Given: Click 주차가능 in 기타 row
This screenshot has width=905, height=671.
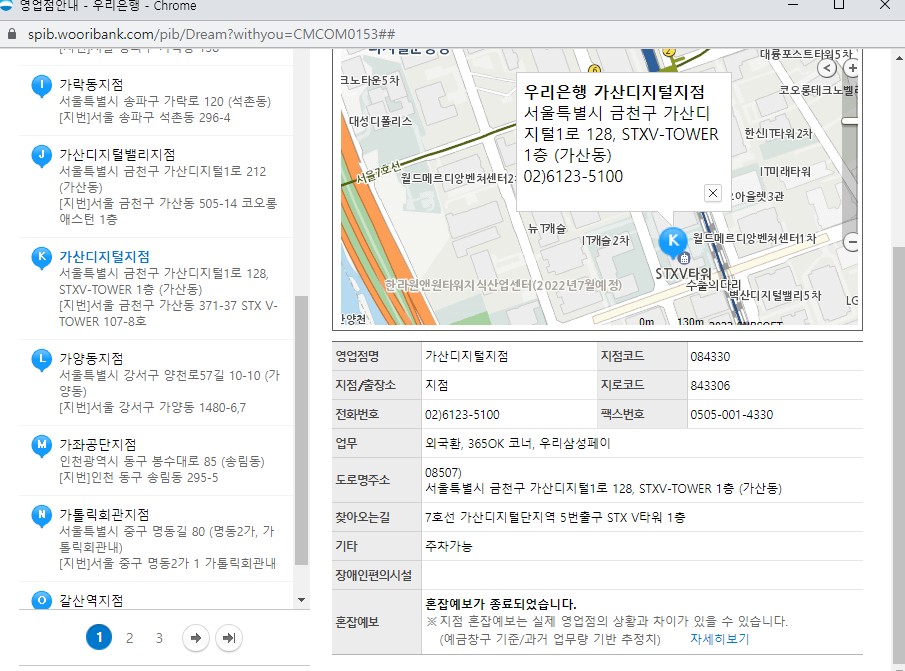Looking at the screenshot, I should [x=448, y=546].
